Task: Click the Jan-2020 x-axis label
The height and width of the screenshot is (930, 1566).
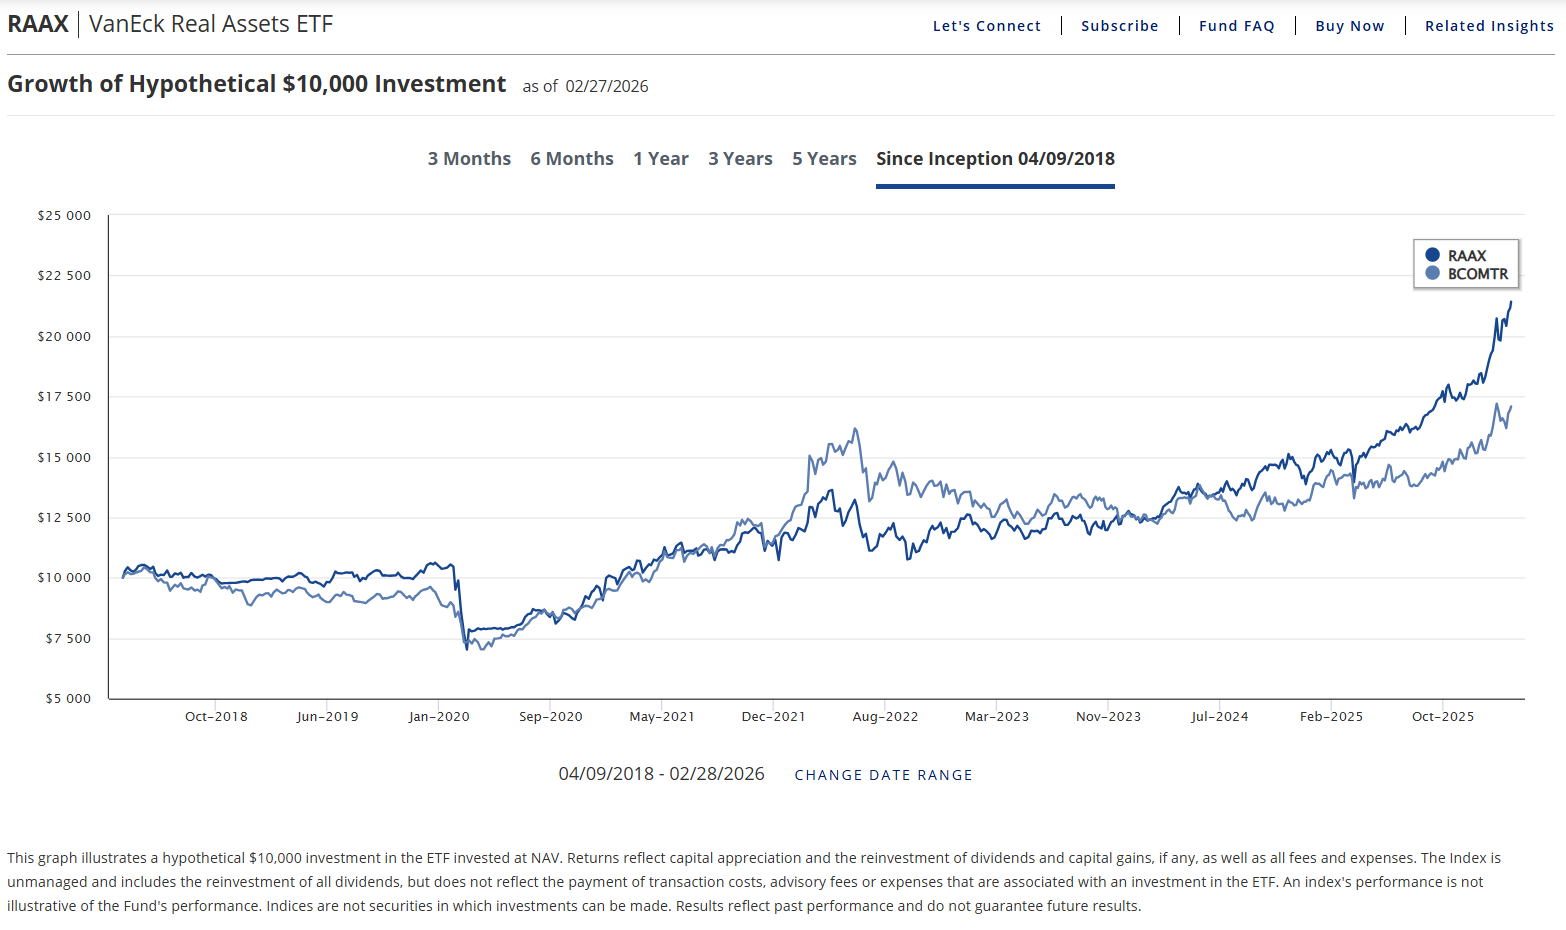Action: (x=439, y=717)
